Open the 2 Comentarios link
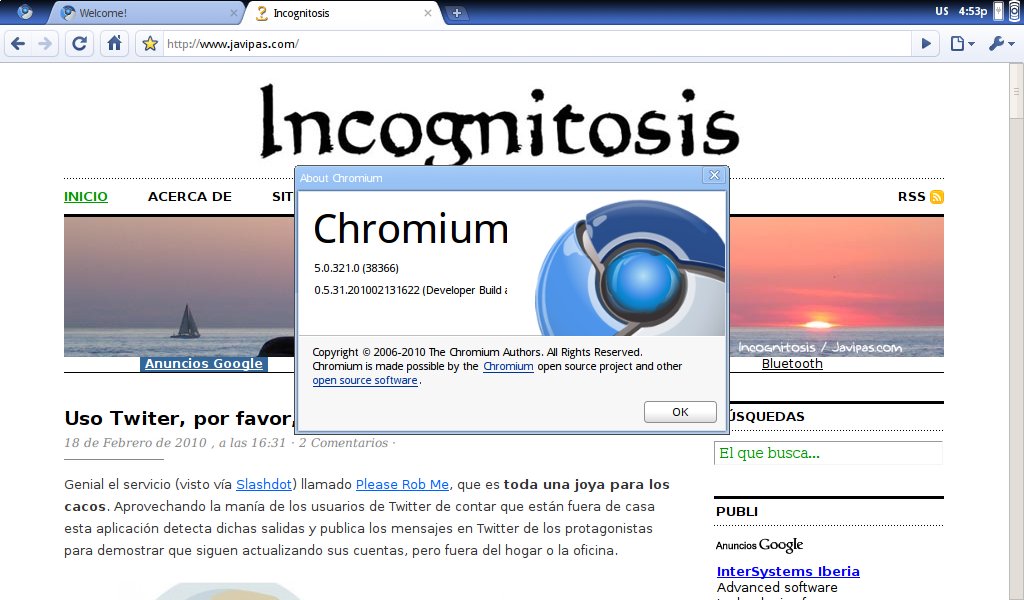 tap(344, 443)
